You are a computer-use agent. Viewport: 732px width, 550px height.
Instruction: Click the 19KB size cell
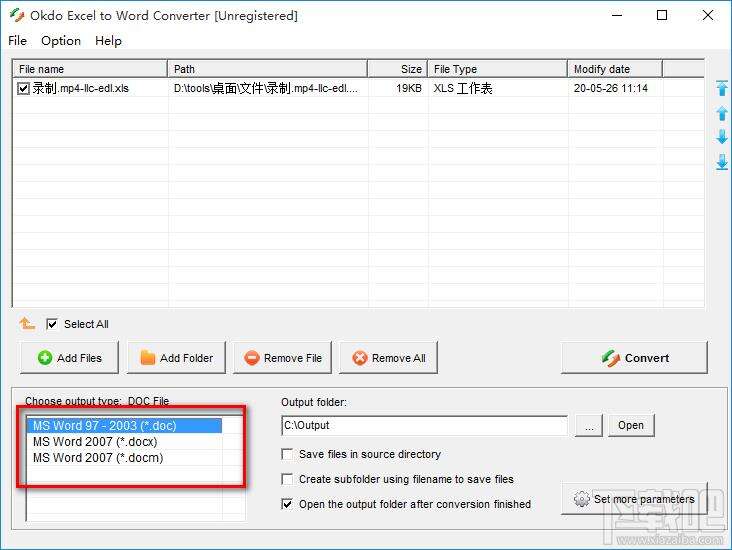point(408,88)
